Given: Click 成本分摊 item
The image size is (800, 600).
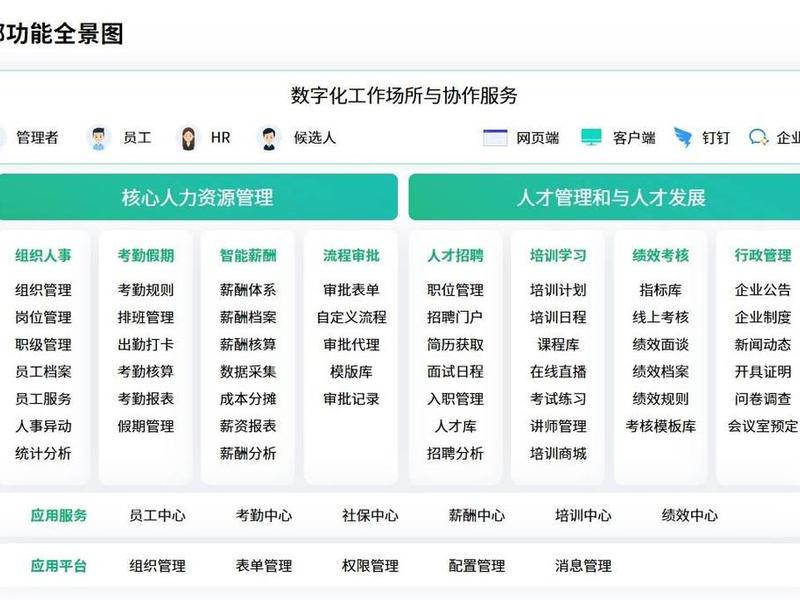Looking at the screenshot, I should tap(248, 399).
